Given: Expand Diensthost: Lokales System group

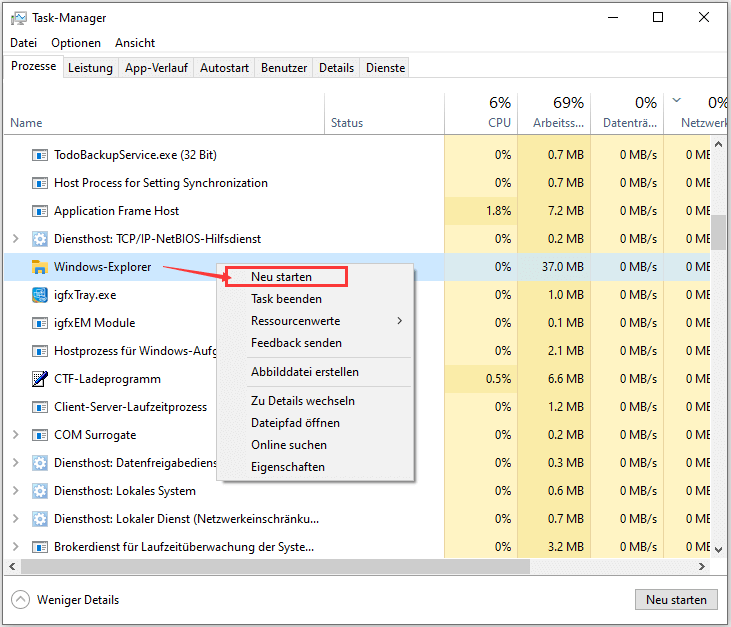Looking at the screenshot, I should pyautogui.click(x=15, y=490).
